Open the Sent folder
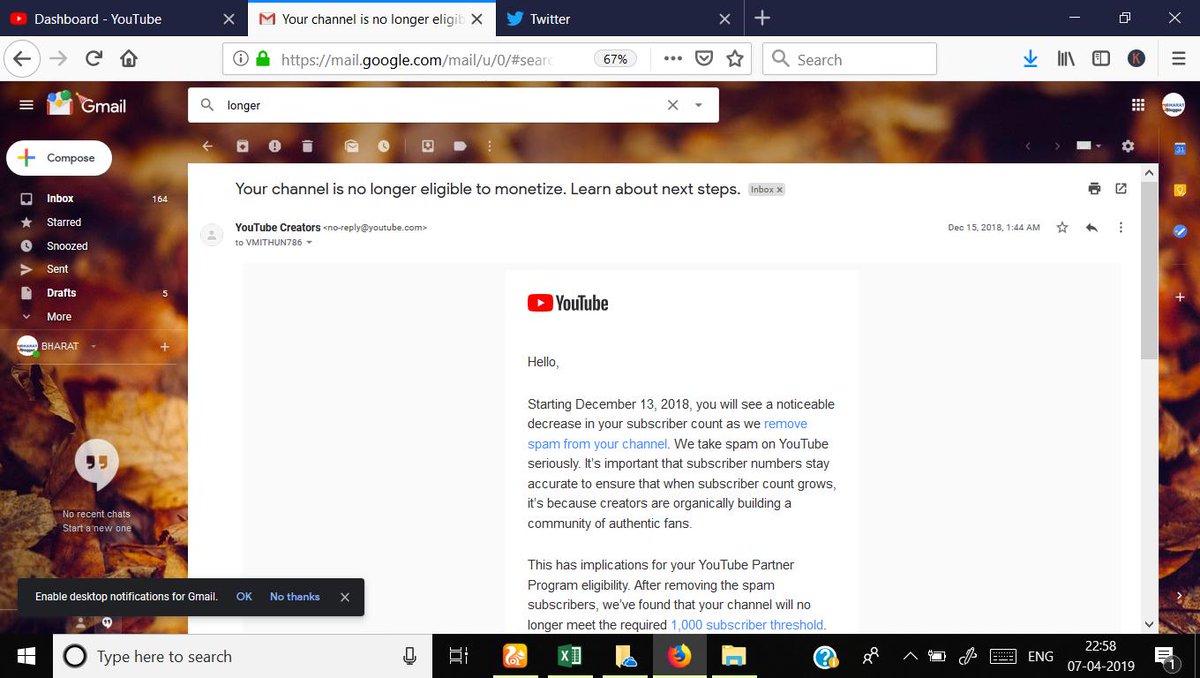This screenshot has width=1200, height=678. 57,269
